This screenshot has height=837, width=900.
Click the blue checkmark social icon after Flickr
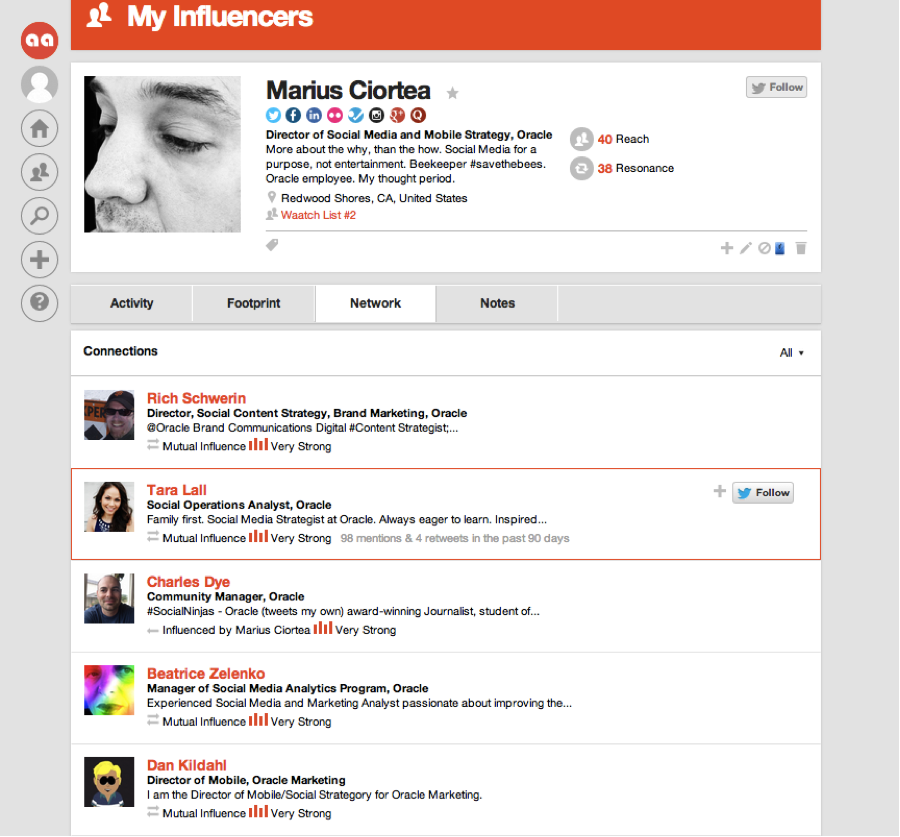point(355,115)
